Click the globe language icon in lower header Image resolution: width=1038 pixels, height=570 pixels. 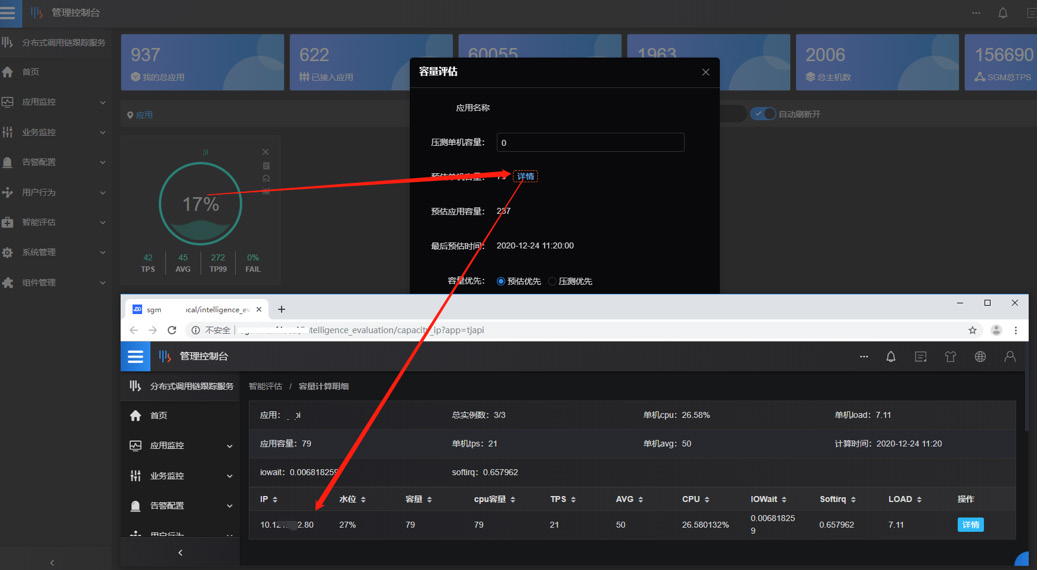click(x=980, y=356)
